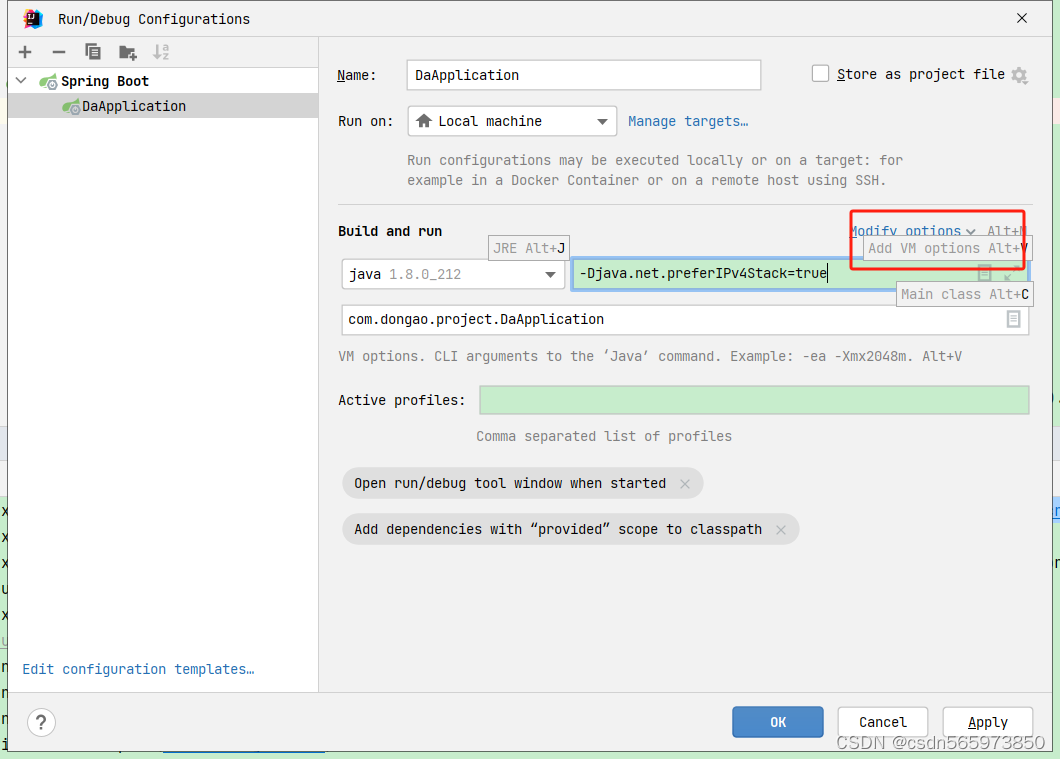The image size is (1060, 759).
Task: Copy the selected configuration
Action: [x=92, y=51]
